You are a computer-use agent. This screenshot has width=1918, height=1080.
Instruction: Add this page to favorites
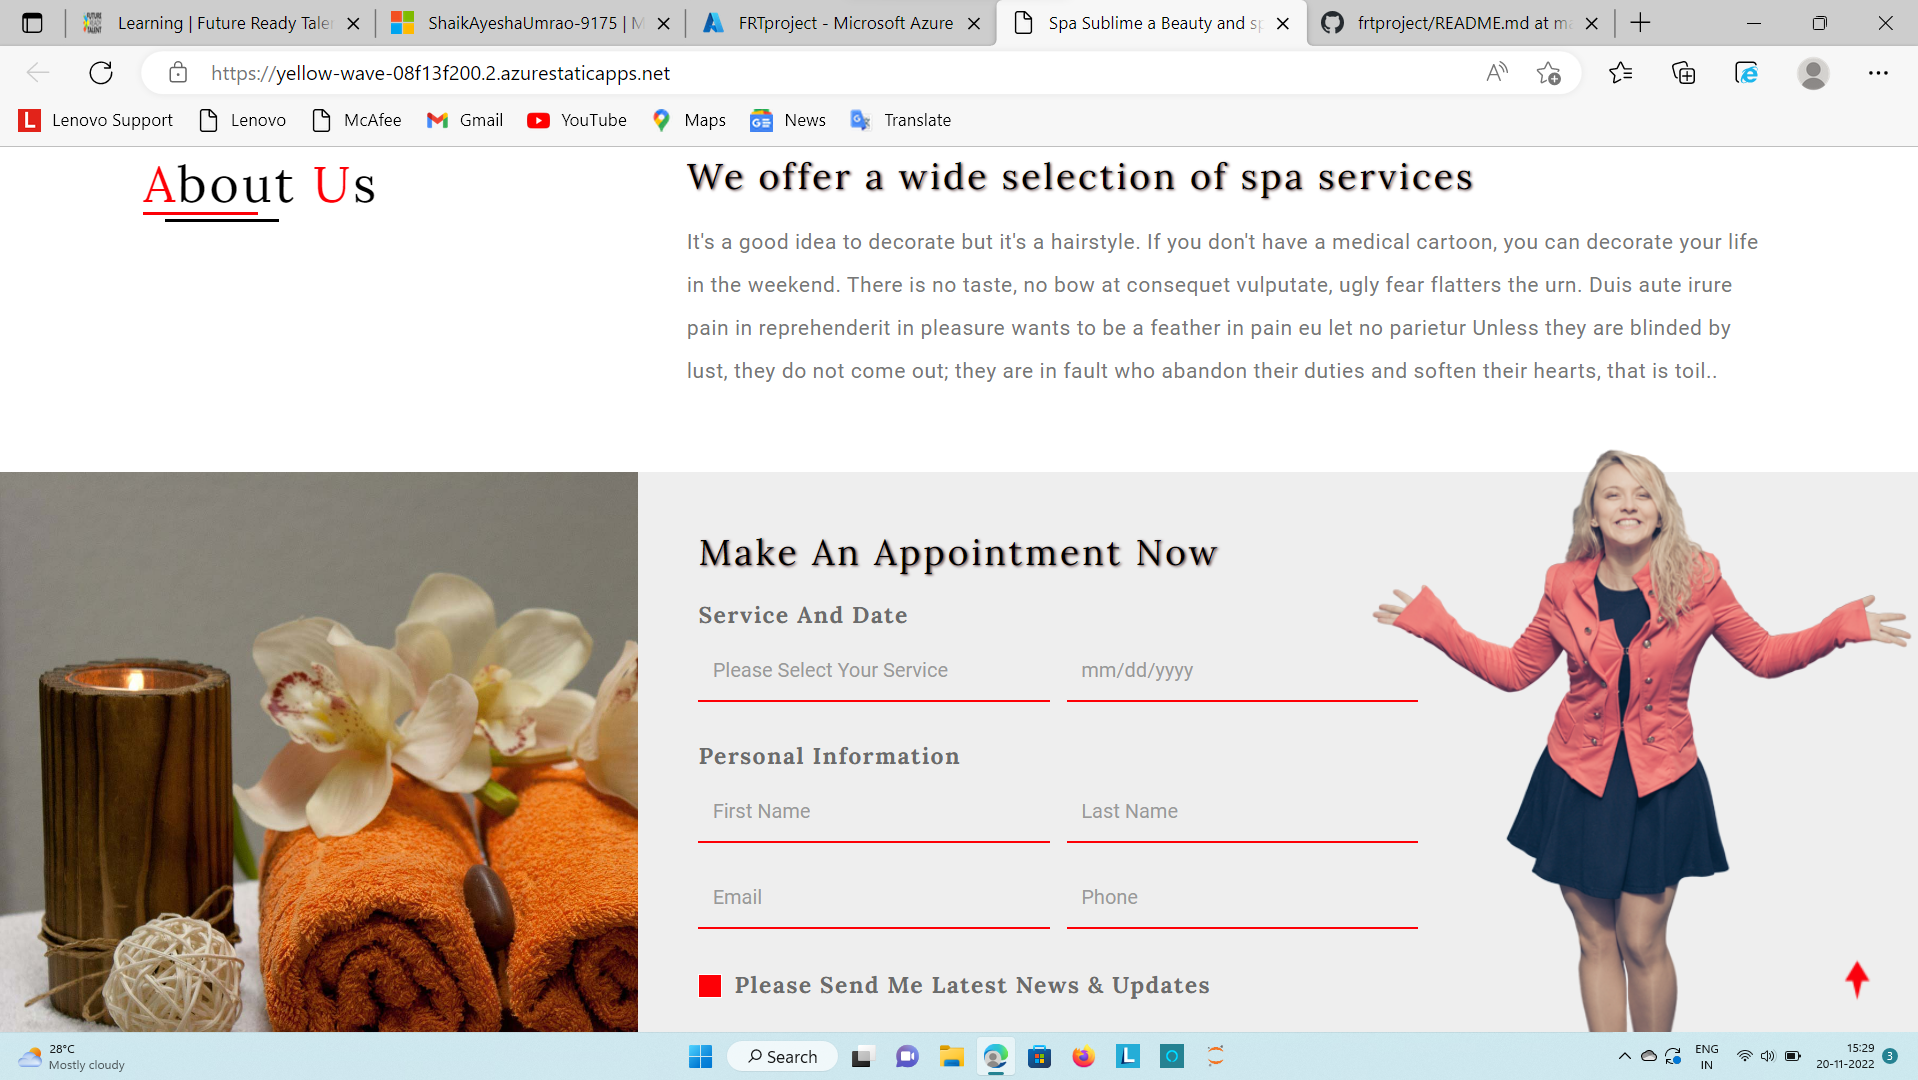pyautogui.click(x=1549, y=73)
